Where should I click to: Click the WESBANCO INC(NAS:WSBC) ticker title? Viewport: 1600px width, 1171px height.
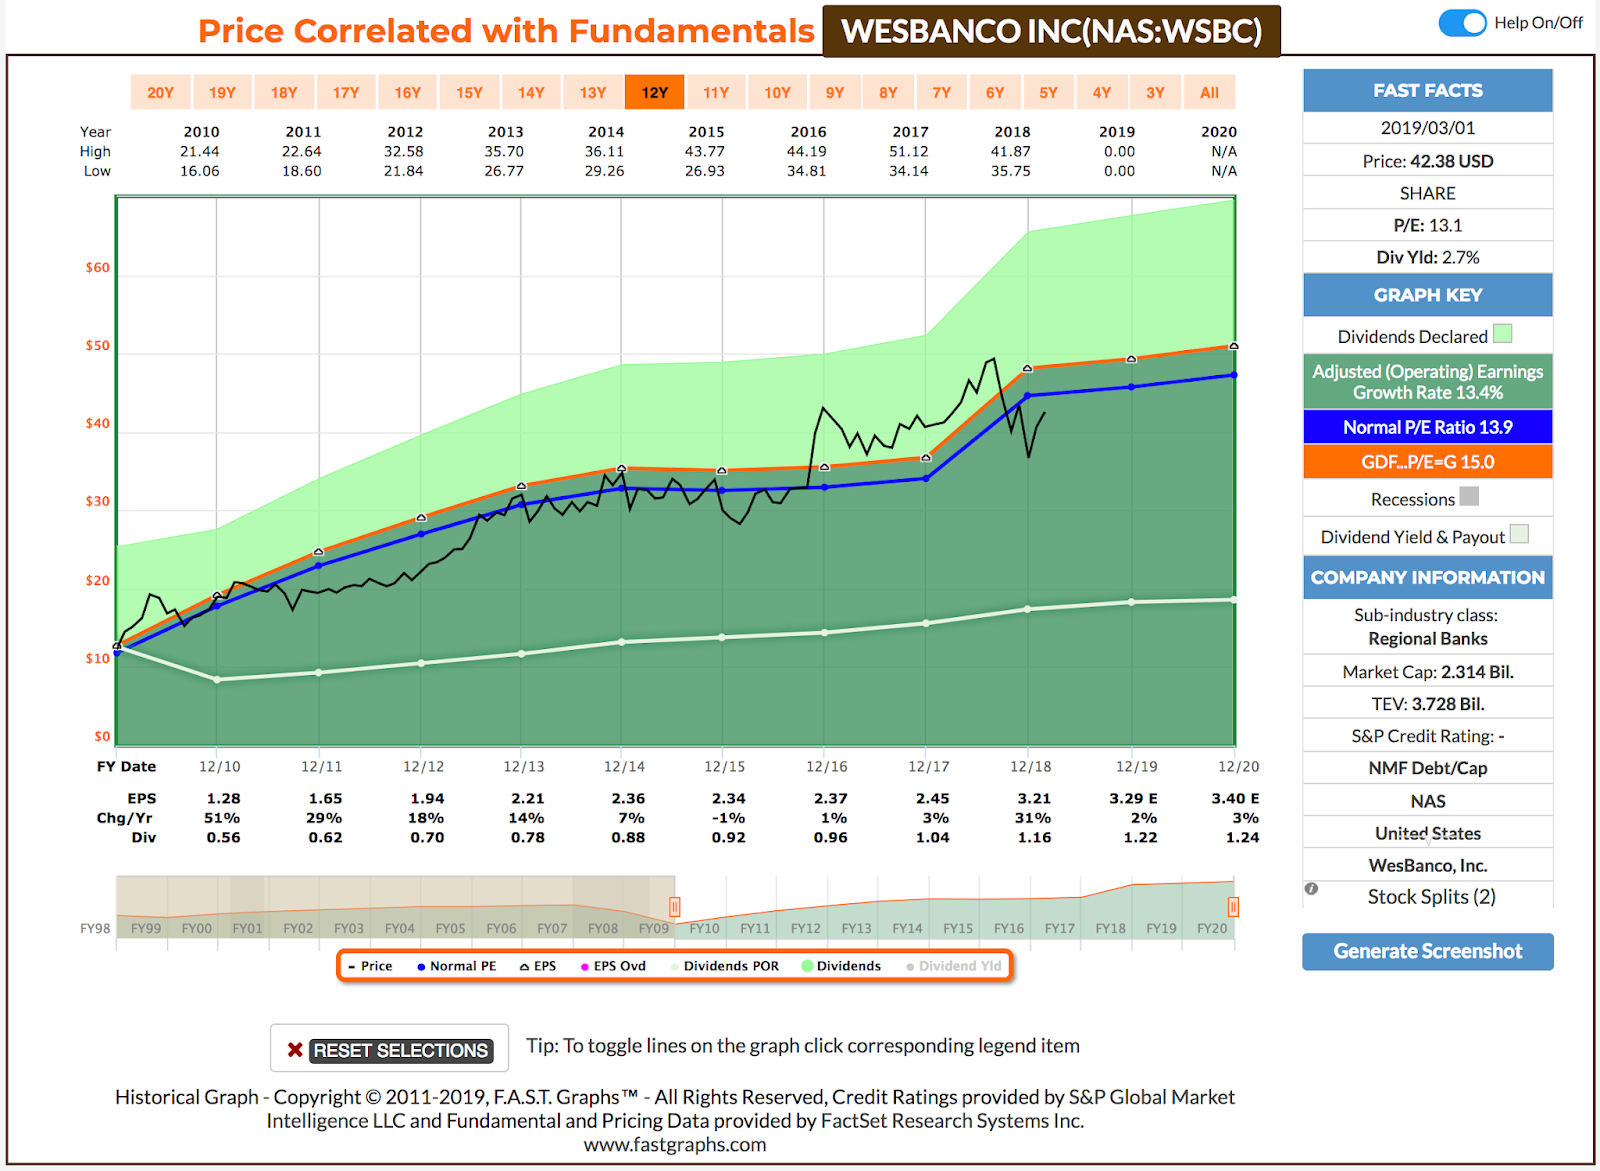pyautogui.click(x=1052, y=31)
